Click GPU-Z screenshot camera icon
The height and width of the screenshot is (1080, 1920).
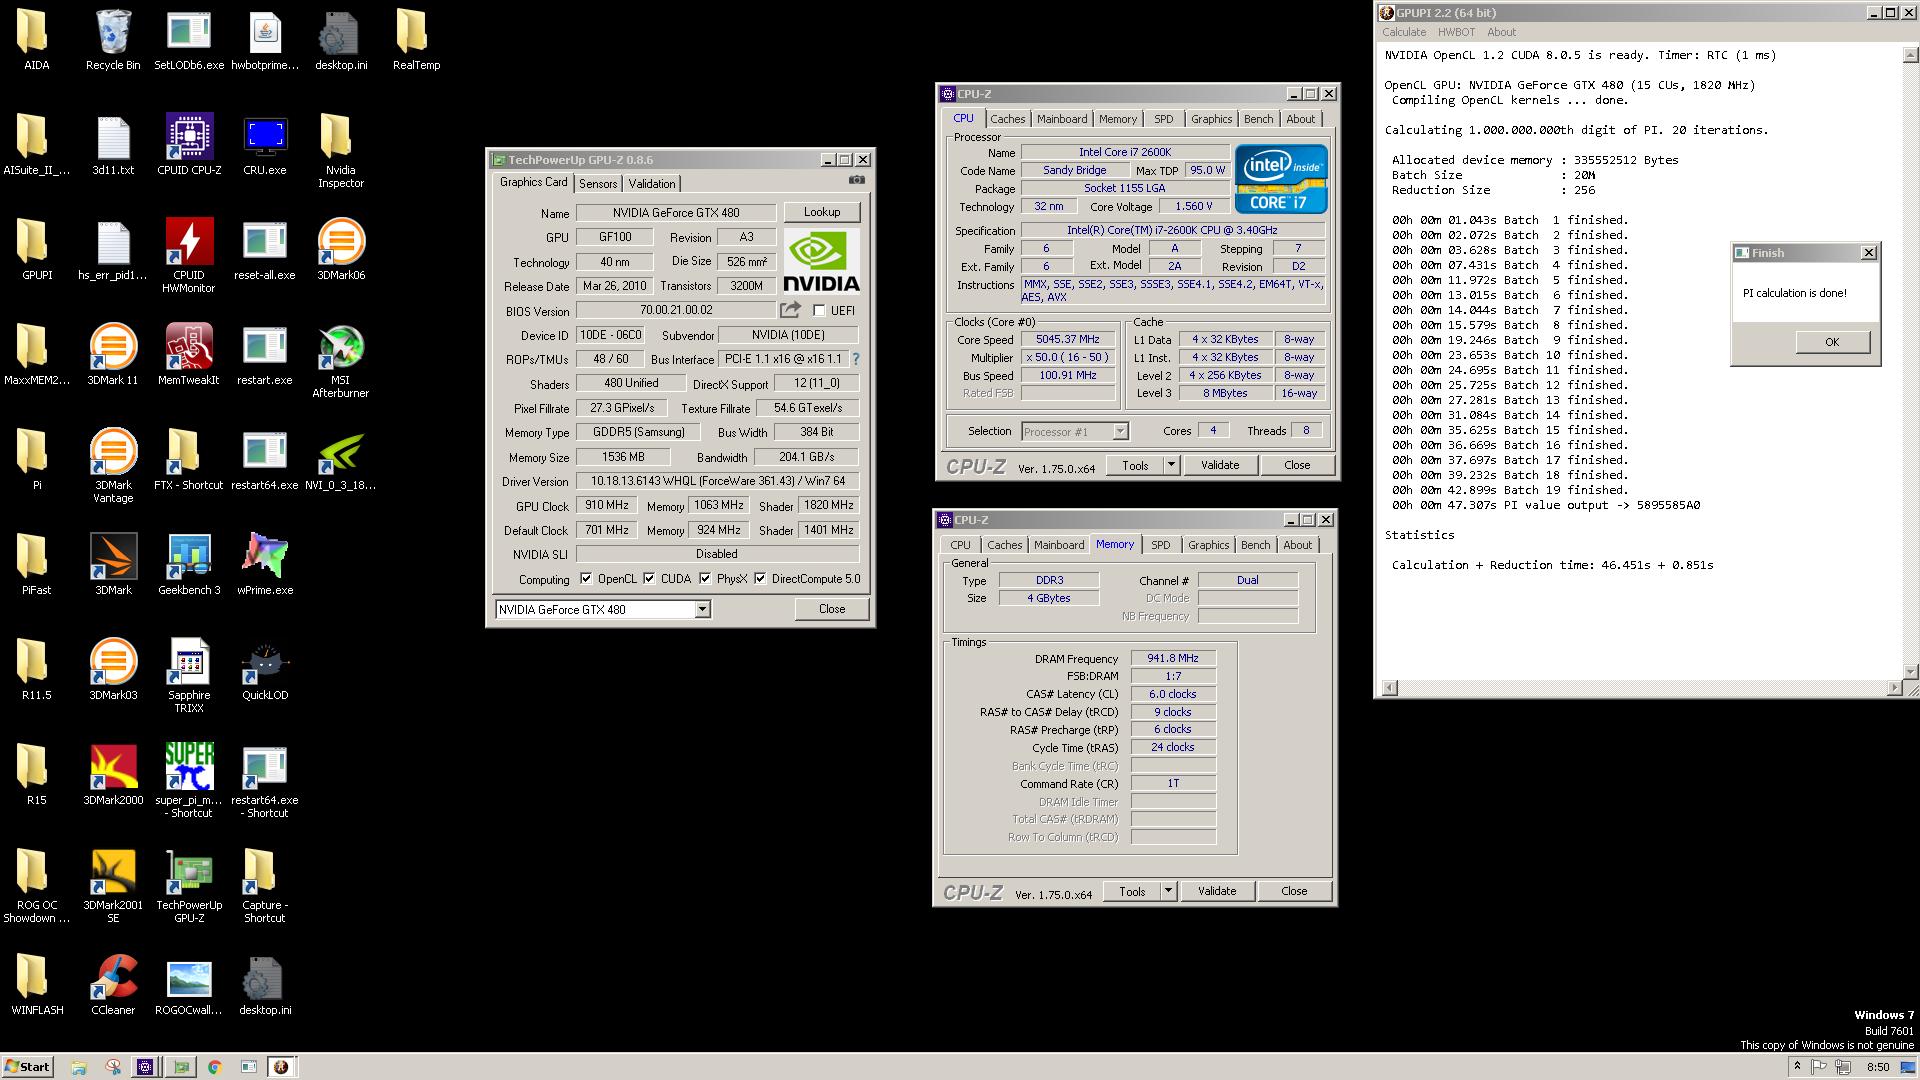(857, 180)
